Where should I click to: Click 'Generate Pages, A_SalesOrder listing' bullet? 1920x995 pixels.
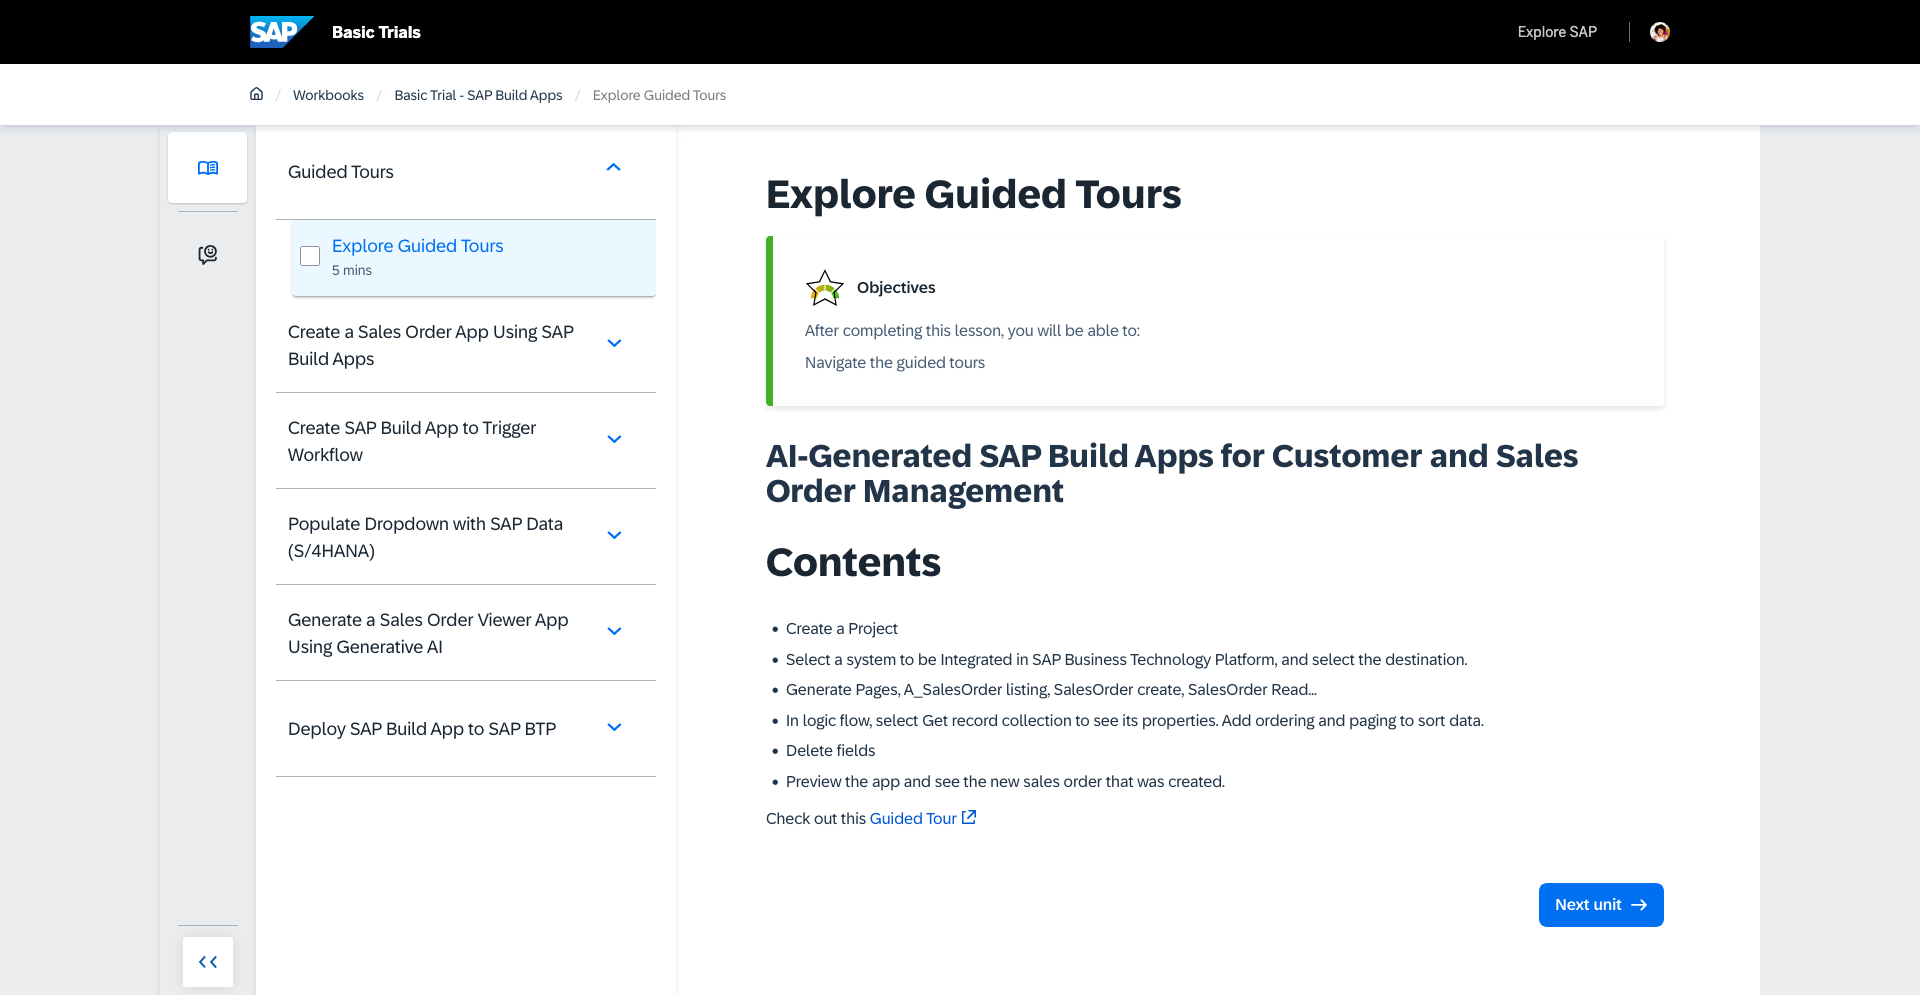pyautogui.click(x=1051, y=690)
